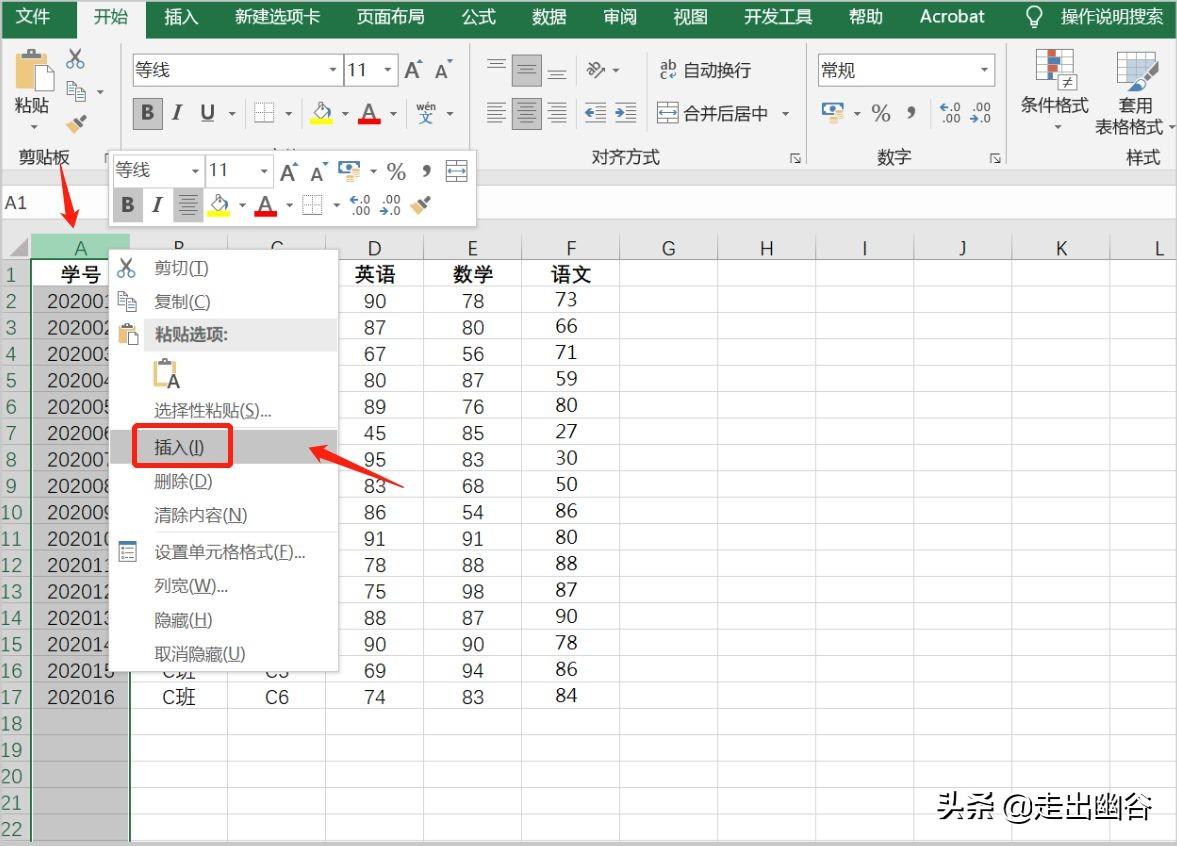The width and height of the screenshot is (1177, 846).
Task: Open the number format dropdown showing 常规
Action: click(984, 70)
